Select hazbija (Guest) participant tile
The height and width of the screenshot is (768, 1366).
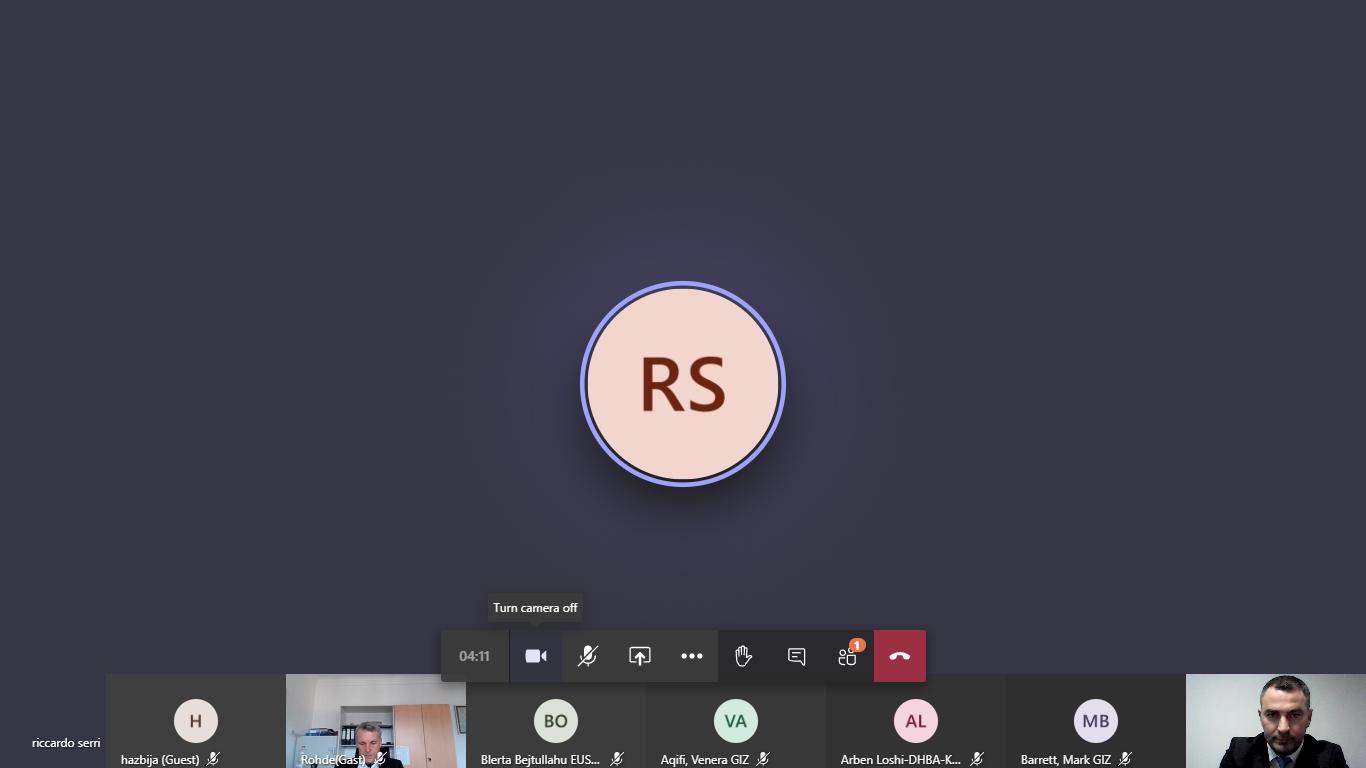pyautogui.click(x=196, y=721)
